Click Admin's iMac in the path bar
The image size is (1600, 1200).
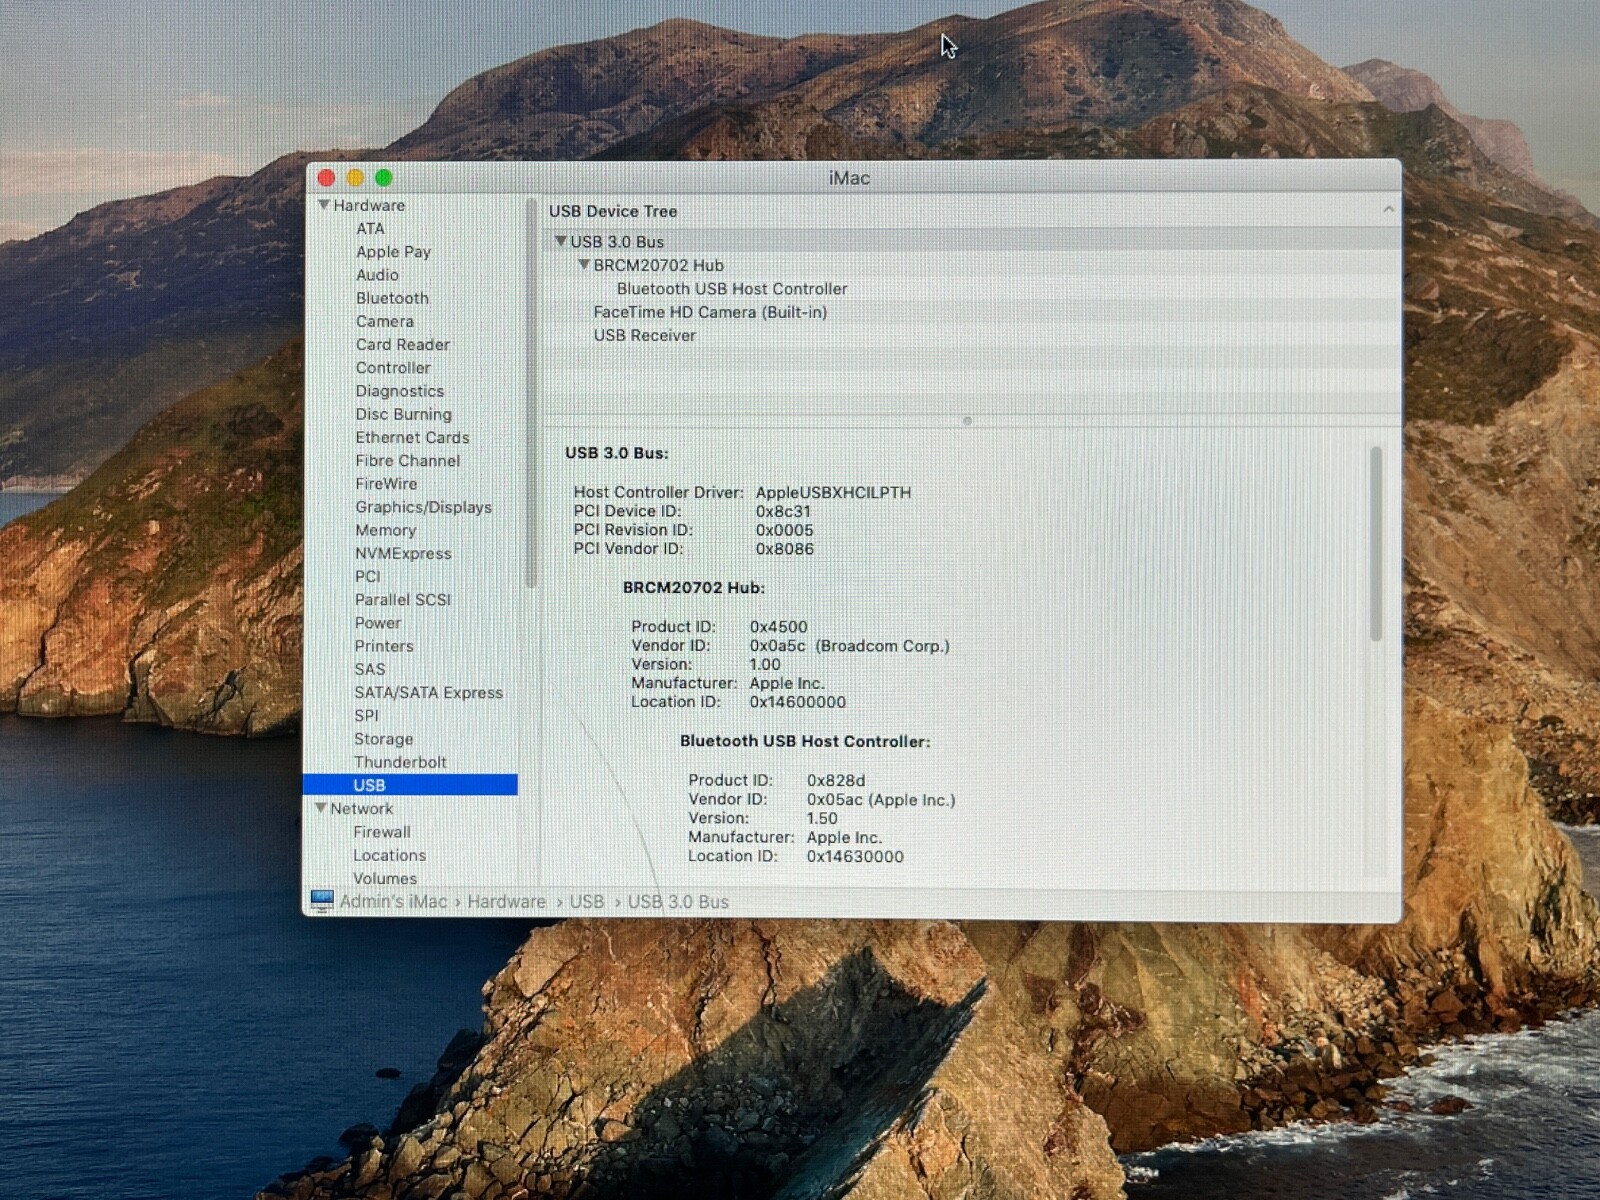click(x=393, y=902)
